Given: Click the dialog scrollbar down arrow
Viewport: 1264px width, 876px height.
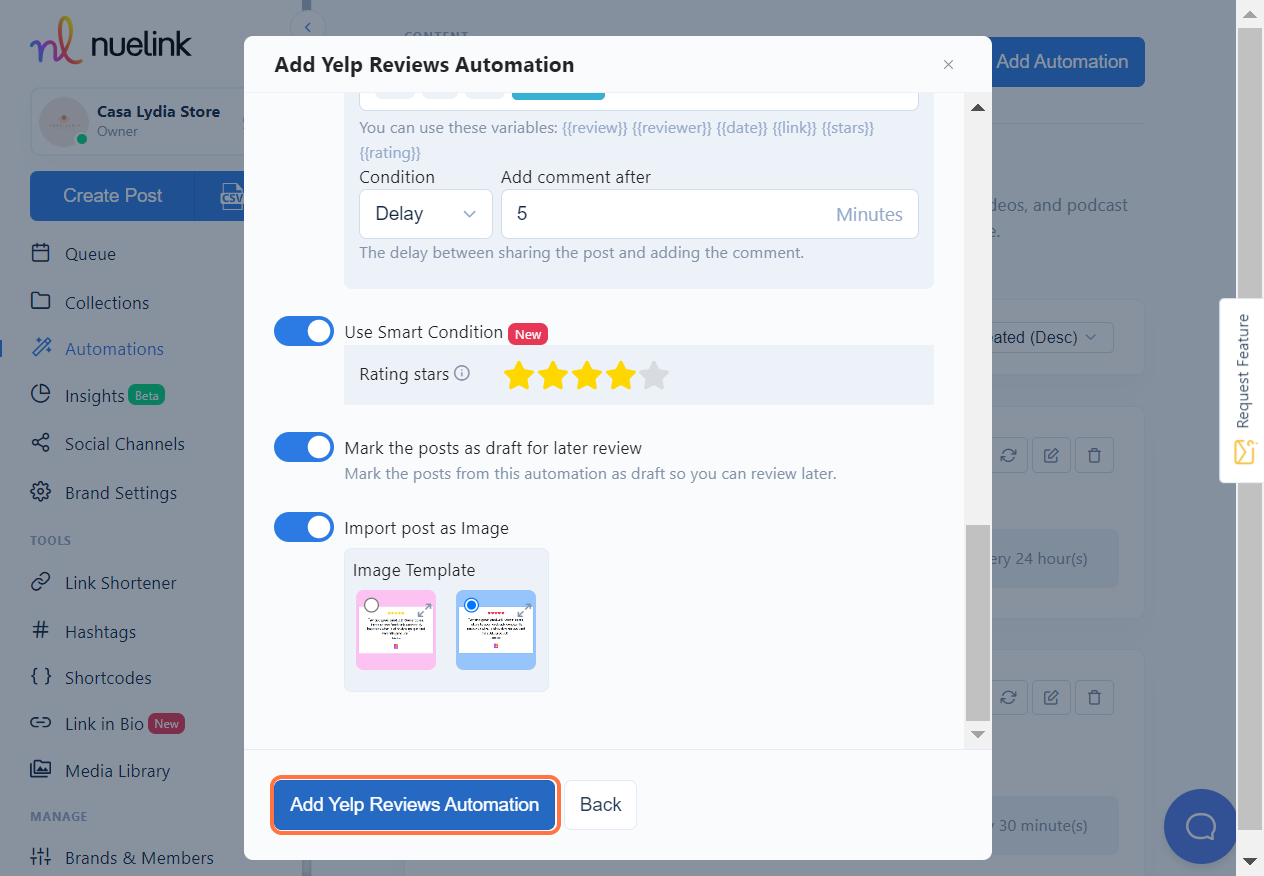Looking at the screenshot, I should click(978, 734).
